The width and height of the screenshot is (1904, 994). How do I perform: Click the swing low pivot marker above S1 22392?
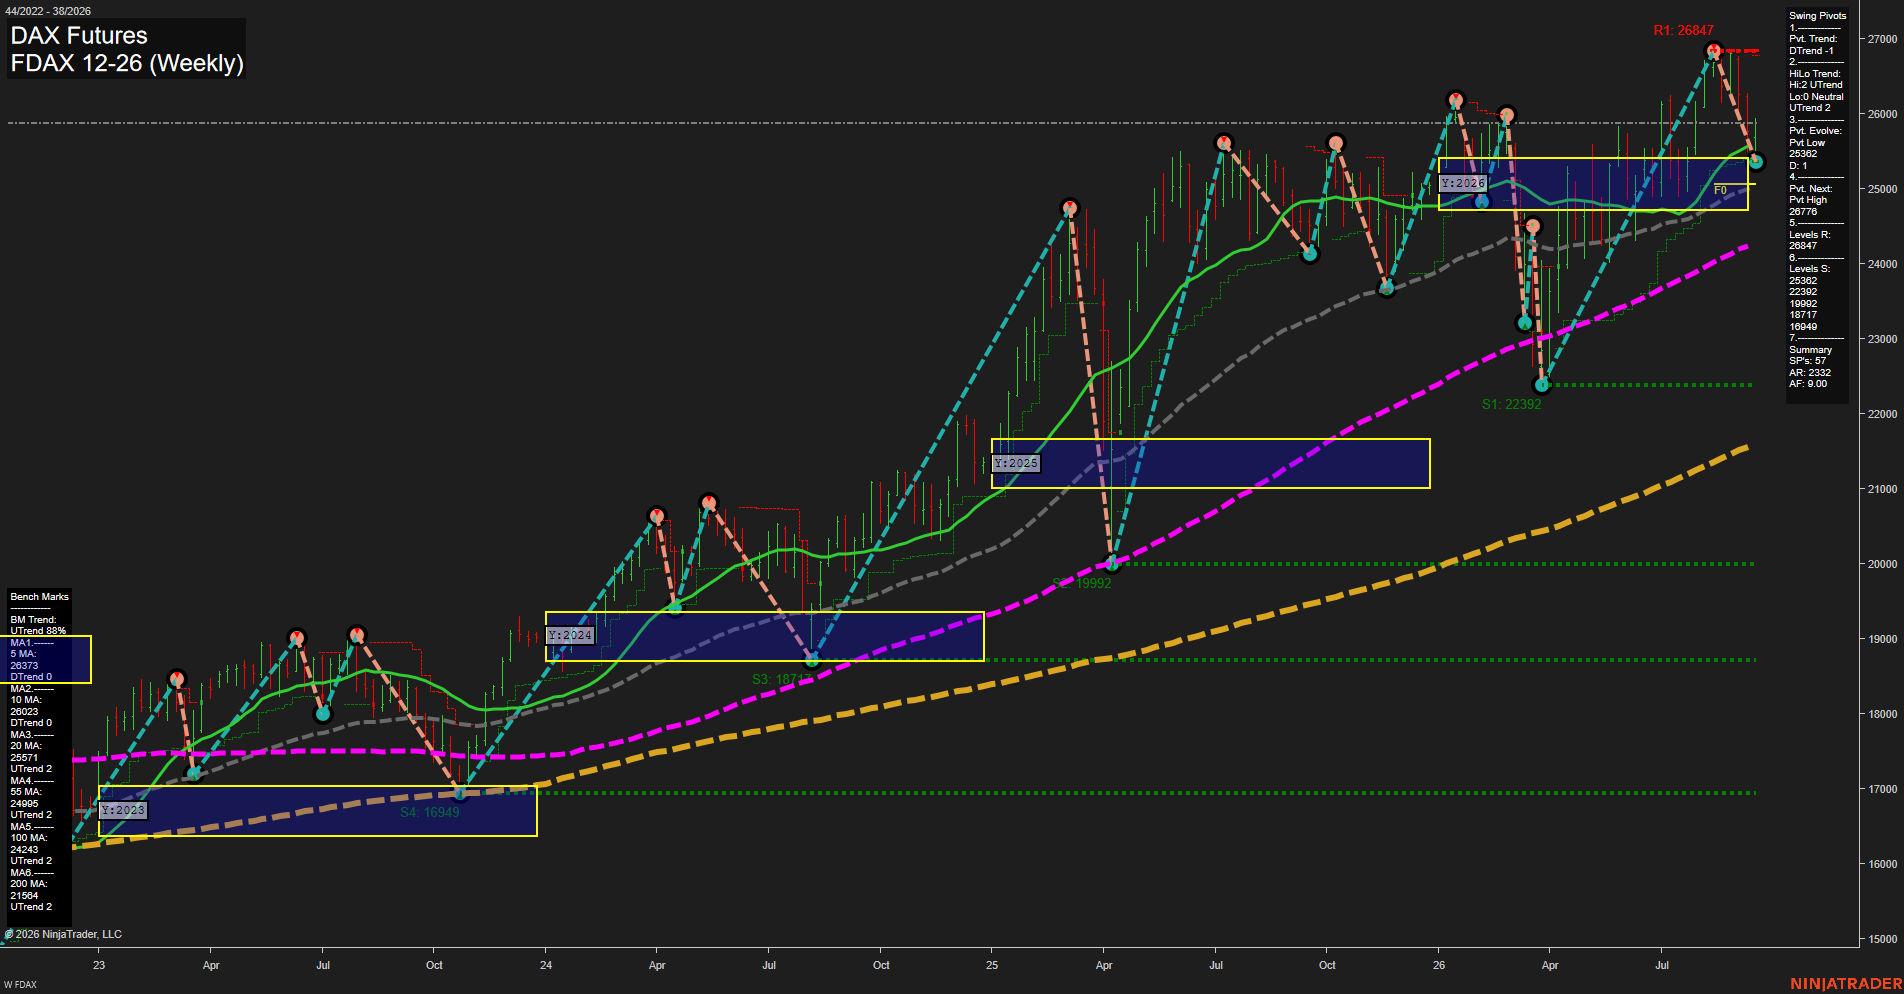click(1542, 384)
